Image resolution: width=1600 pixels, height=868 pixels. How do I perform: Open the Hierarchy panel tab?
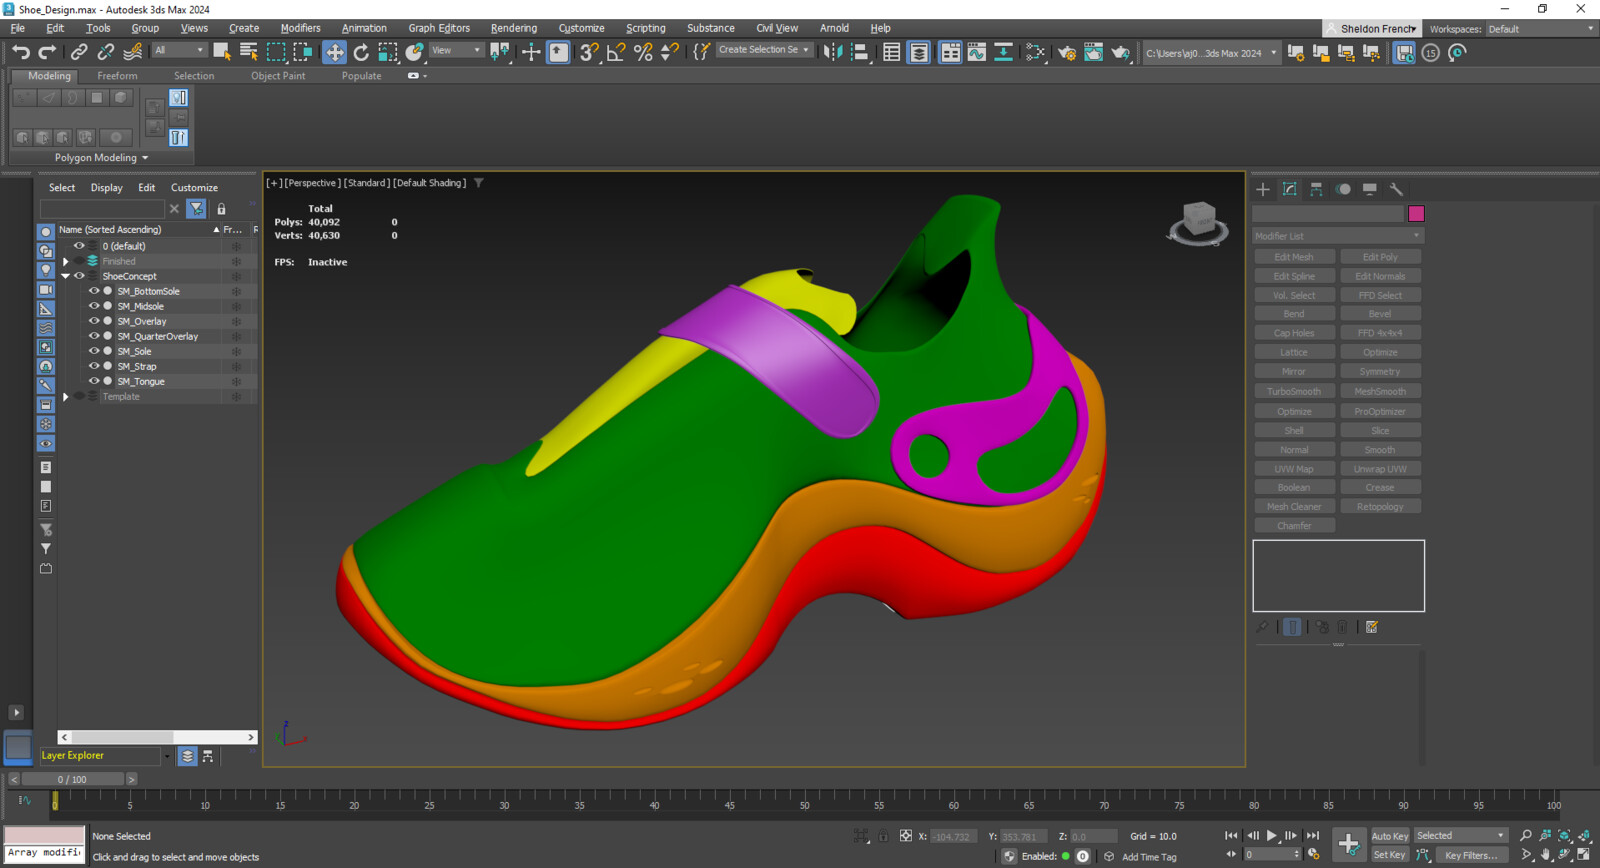tap(1316, 189)
